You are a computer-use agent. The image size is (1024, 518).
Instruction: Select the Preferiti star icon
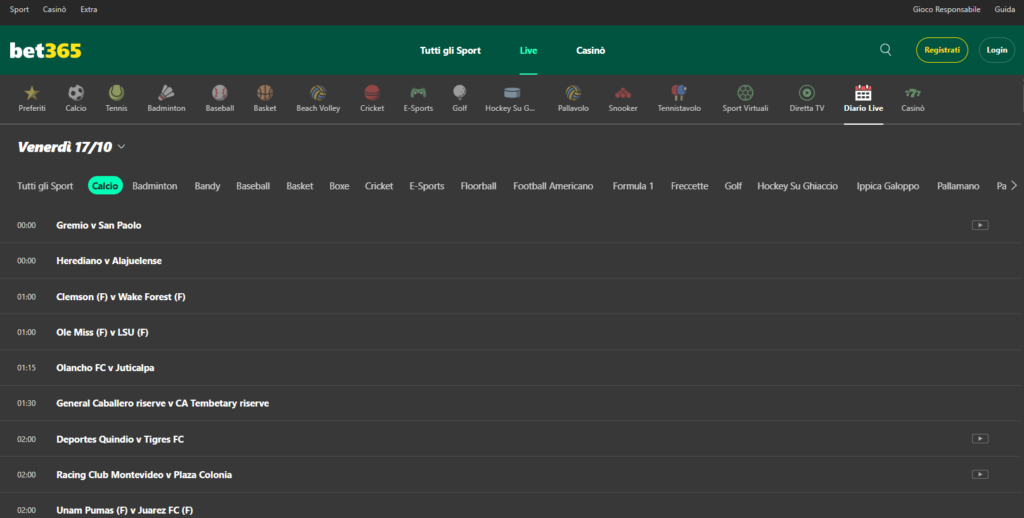32,93
